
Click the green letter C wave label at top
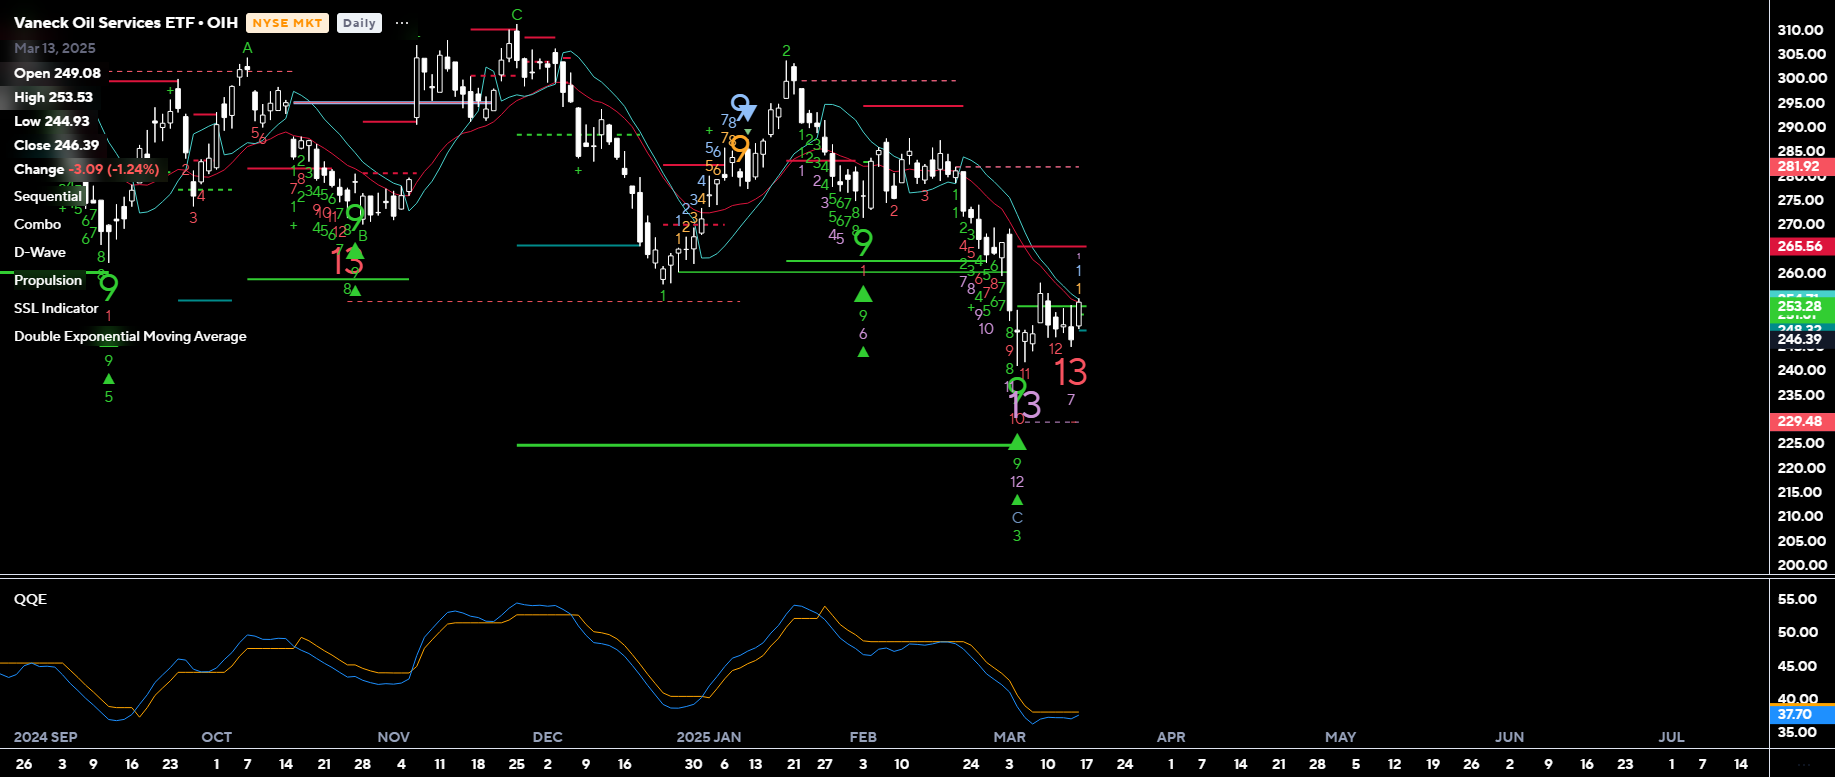click(517, 15)
